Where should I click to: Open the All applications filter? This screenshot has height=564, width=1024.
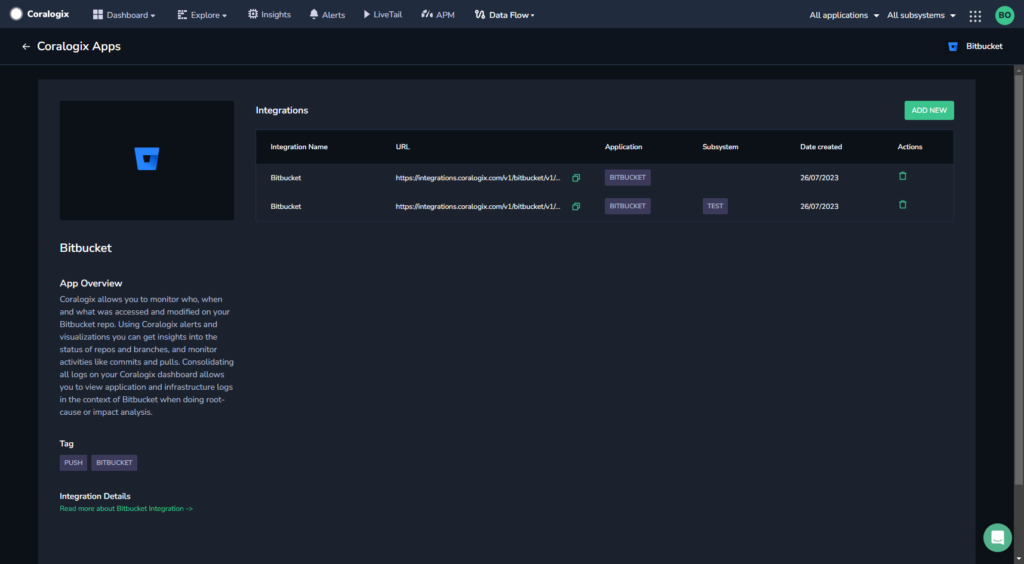tap(844, 15)
